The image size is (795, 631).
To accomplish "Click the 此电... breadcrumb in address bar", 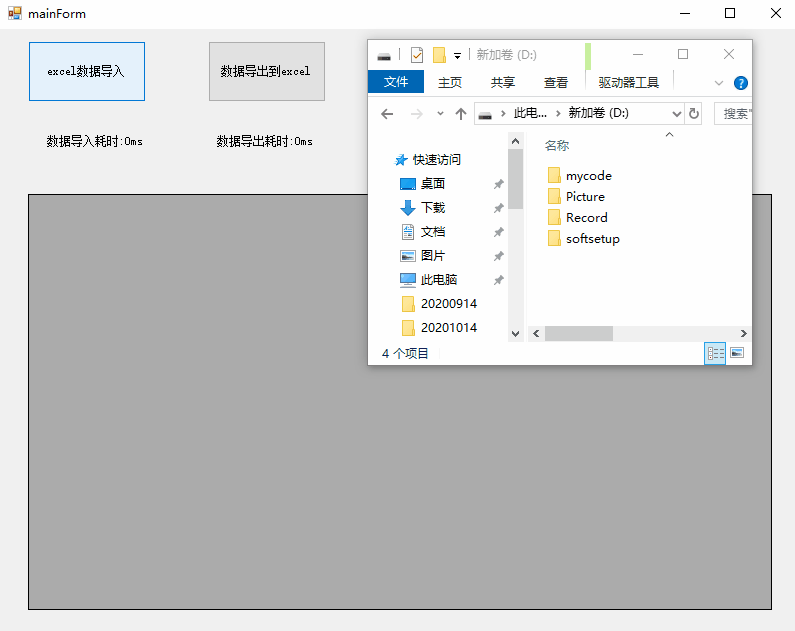I will pyautogui.click(x=530, y=113).
